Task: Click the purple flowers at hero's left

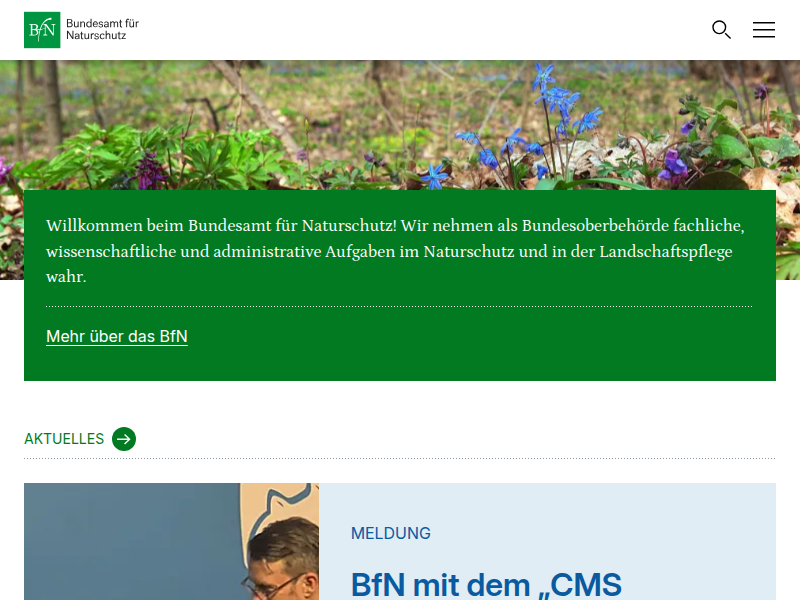Action: tap(150, 170)
